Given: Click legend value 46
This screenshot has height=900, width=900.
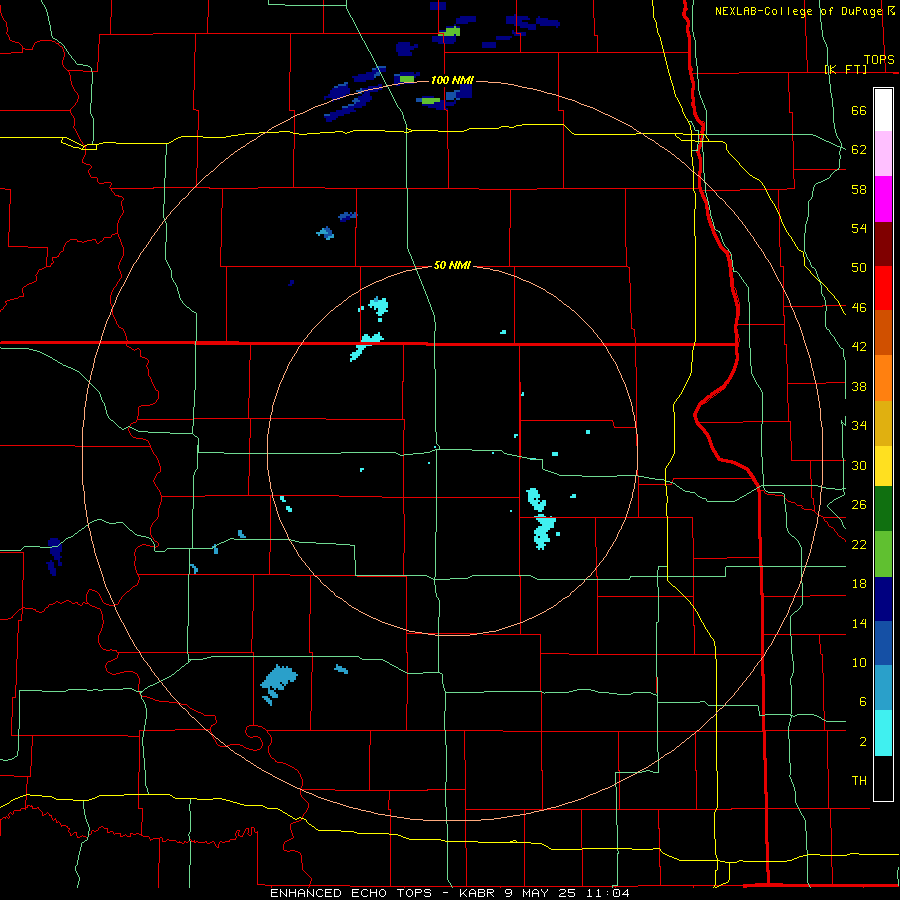Looking at the screenshot, I should coord(859,308).
